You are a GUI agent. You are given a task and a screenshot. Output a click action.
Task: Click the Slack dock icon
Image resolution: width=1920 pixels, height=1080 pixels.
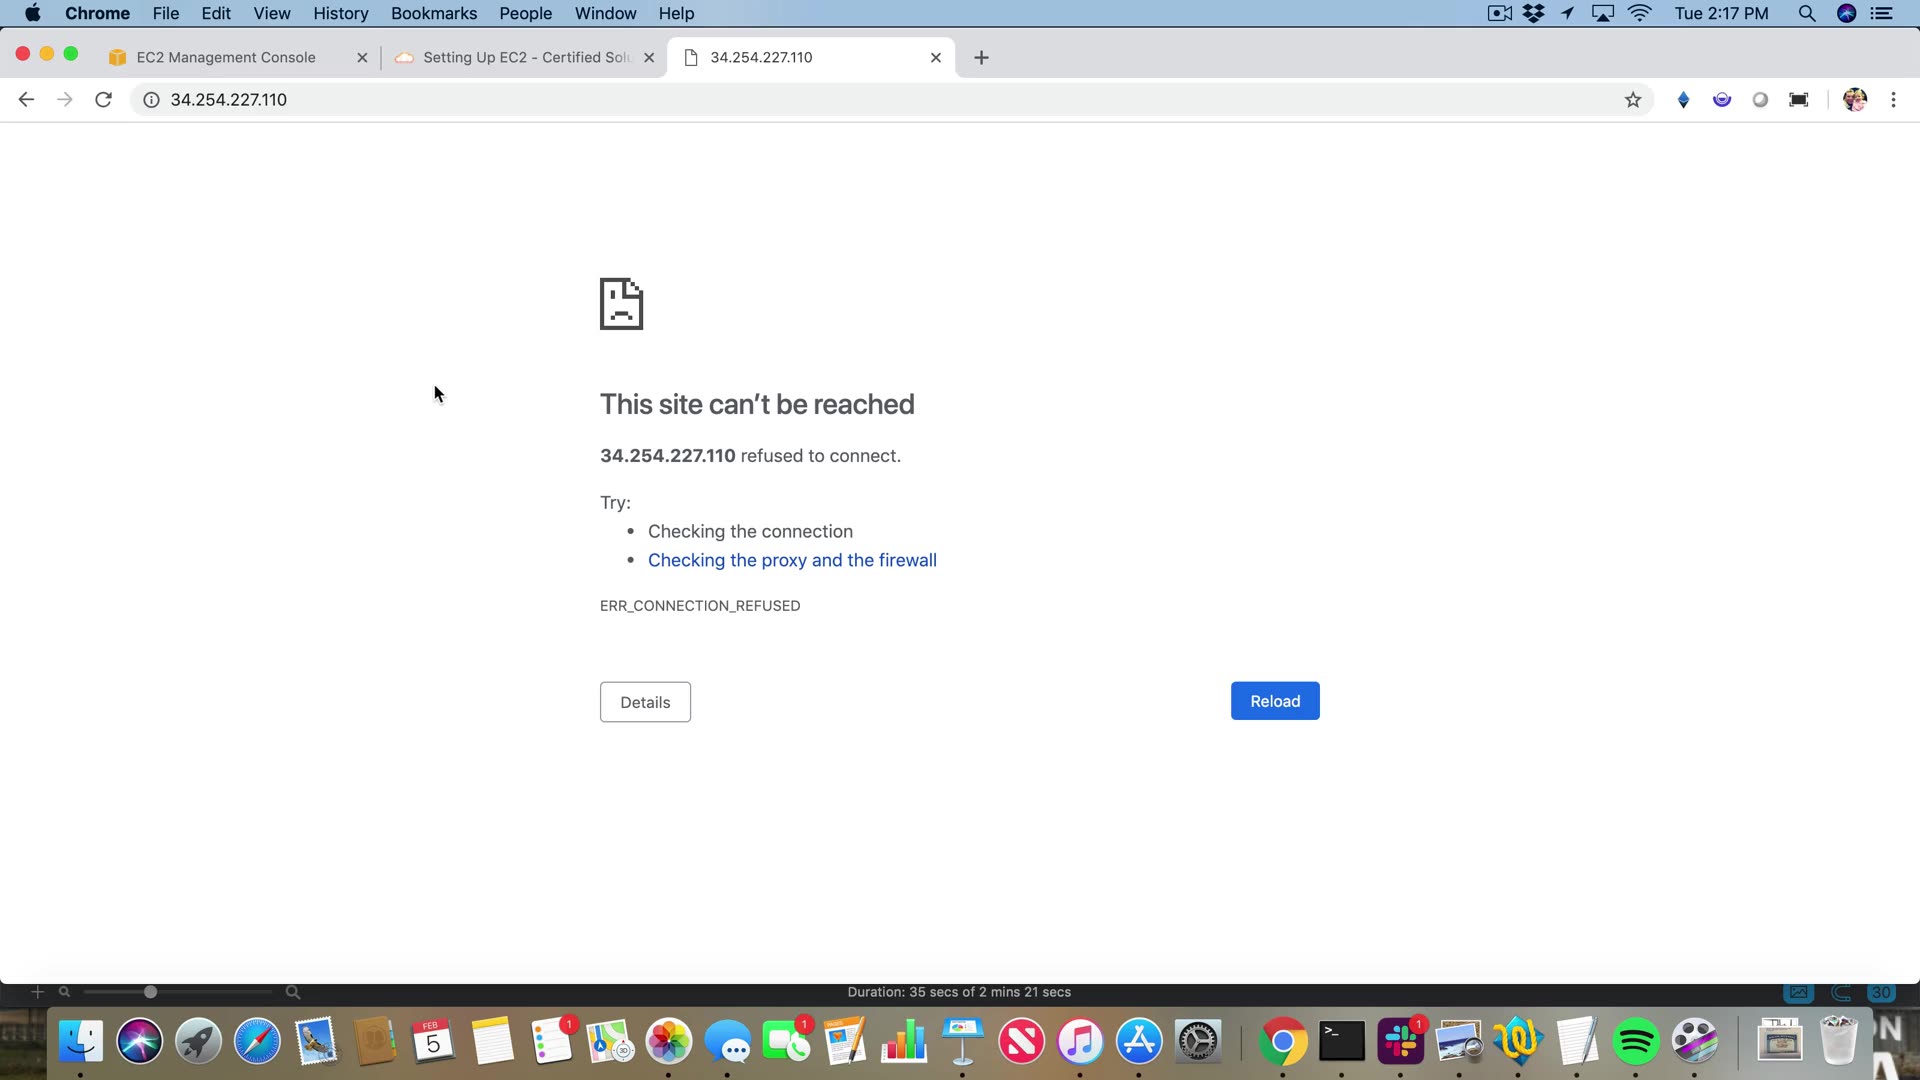(x=1400, y=1042)
